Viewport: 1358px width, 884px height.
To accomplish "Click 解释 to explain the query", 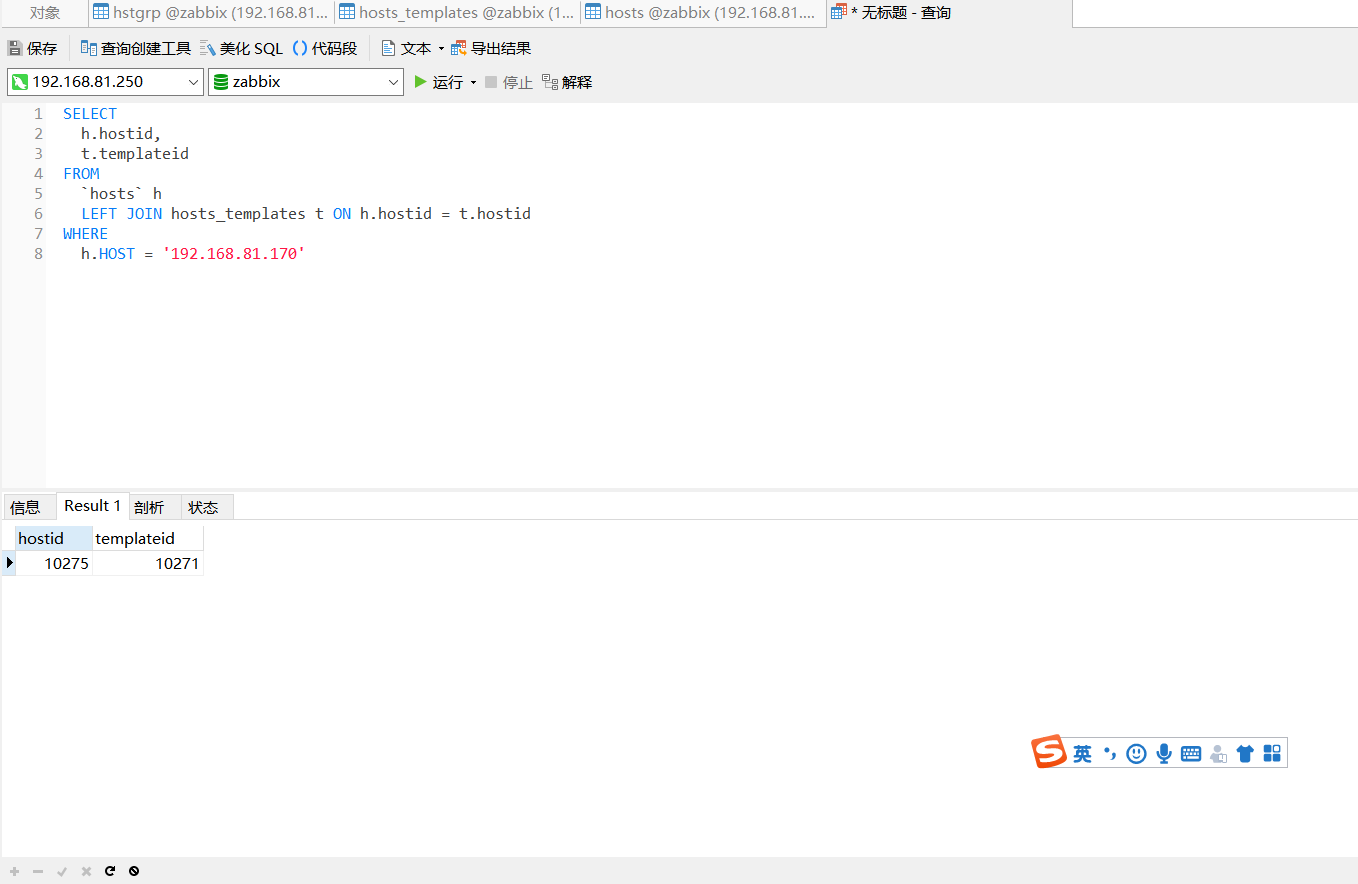I will click(567, 82).
